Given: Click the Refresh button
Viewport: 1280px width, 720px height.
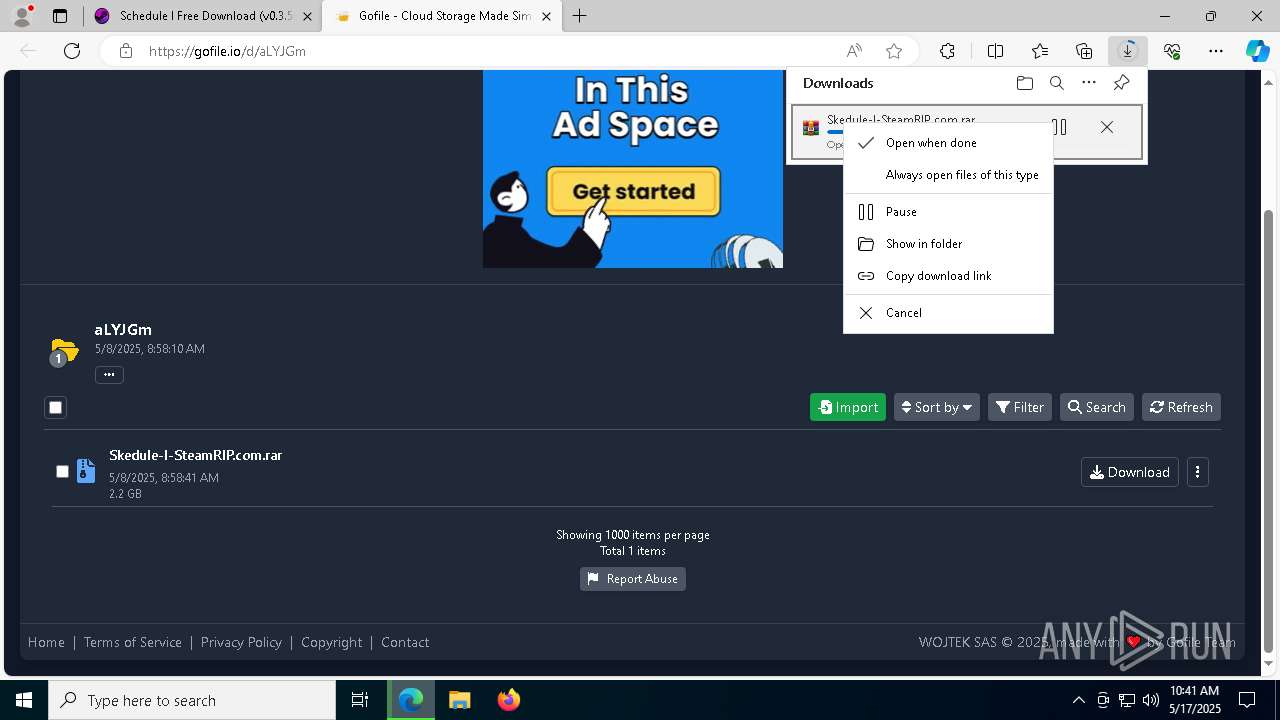Looking at the screenshot, I should pyautogui.click(x=1181, y=407).
